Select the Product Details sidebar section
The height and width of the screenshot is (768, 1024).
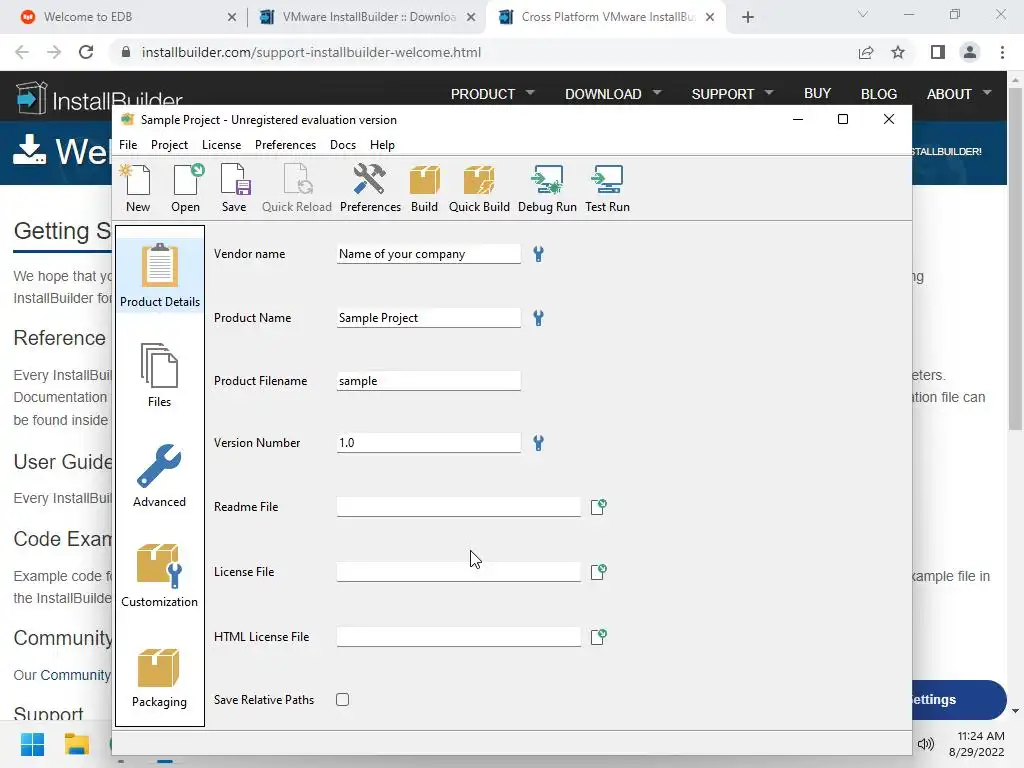[160, 275]
